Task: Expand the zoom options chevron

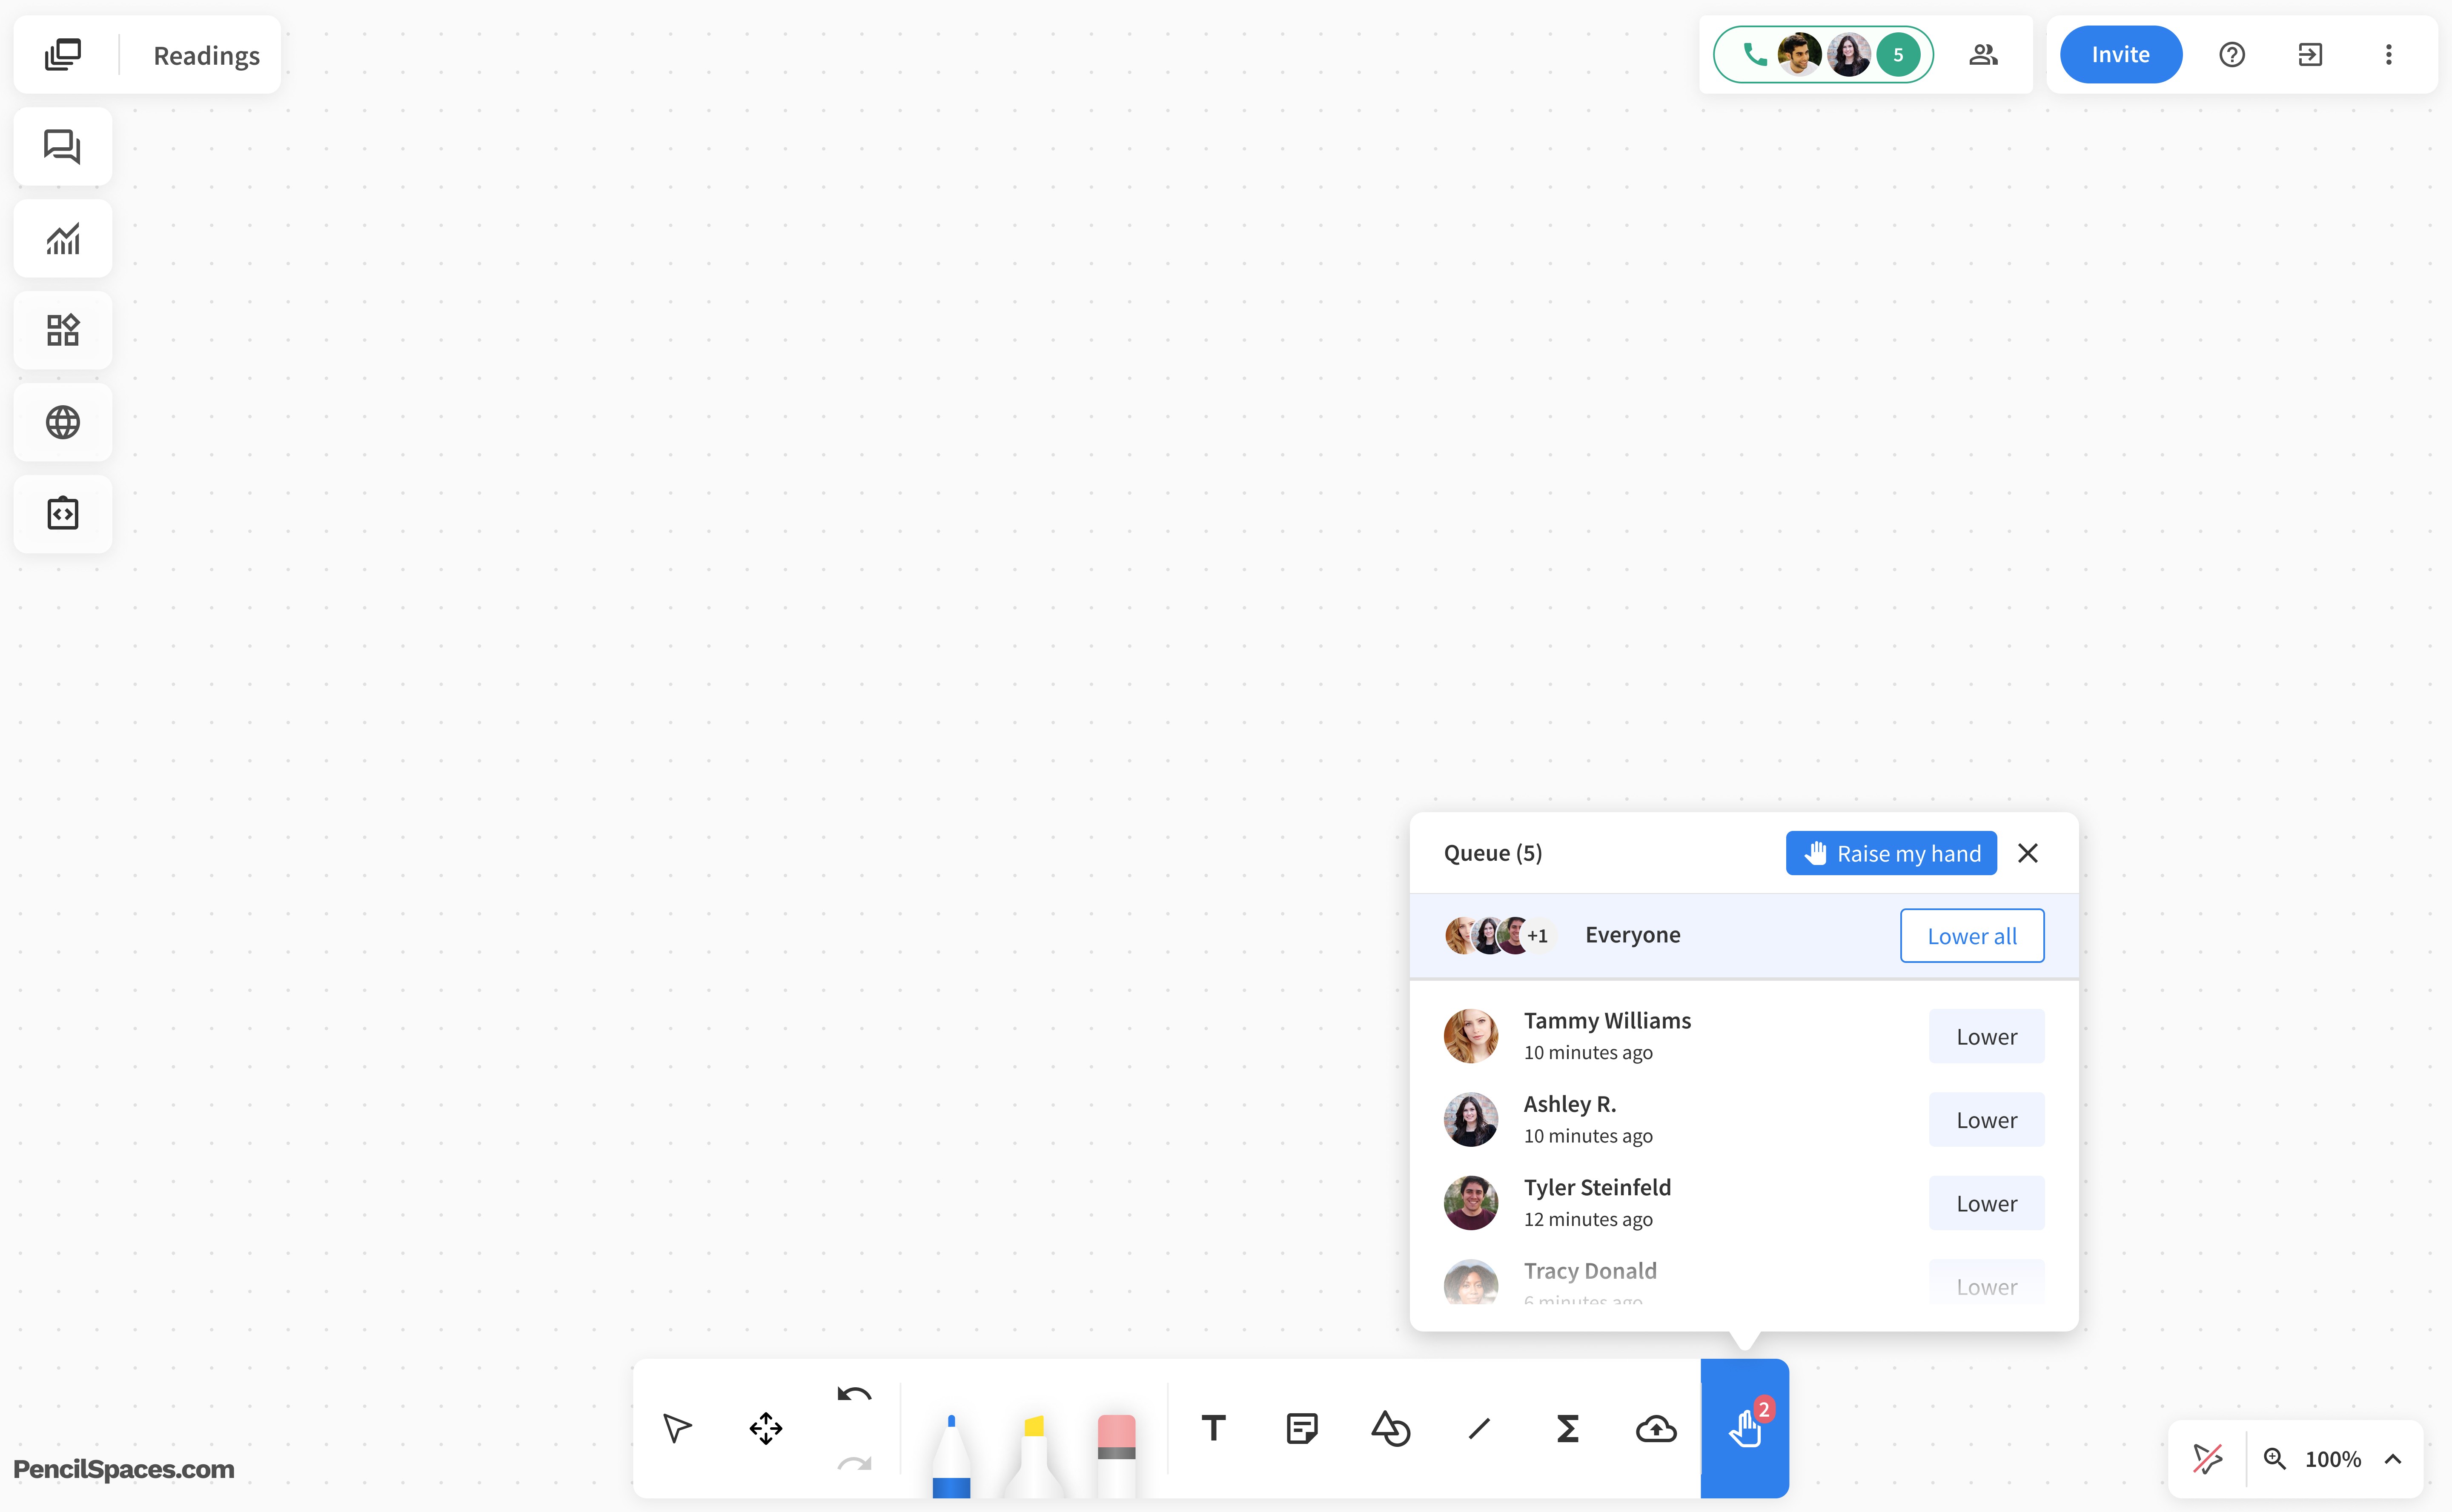Action: 2393,1459
